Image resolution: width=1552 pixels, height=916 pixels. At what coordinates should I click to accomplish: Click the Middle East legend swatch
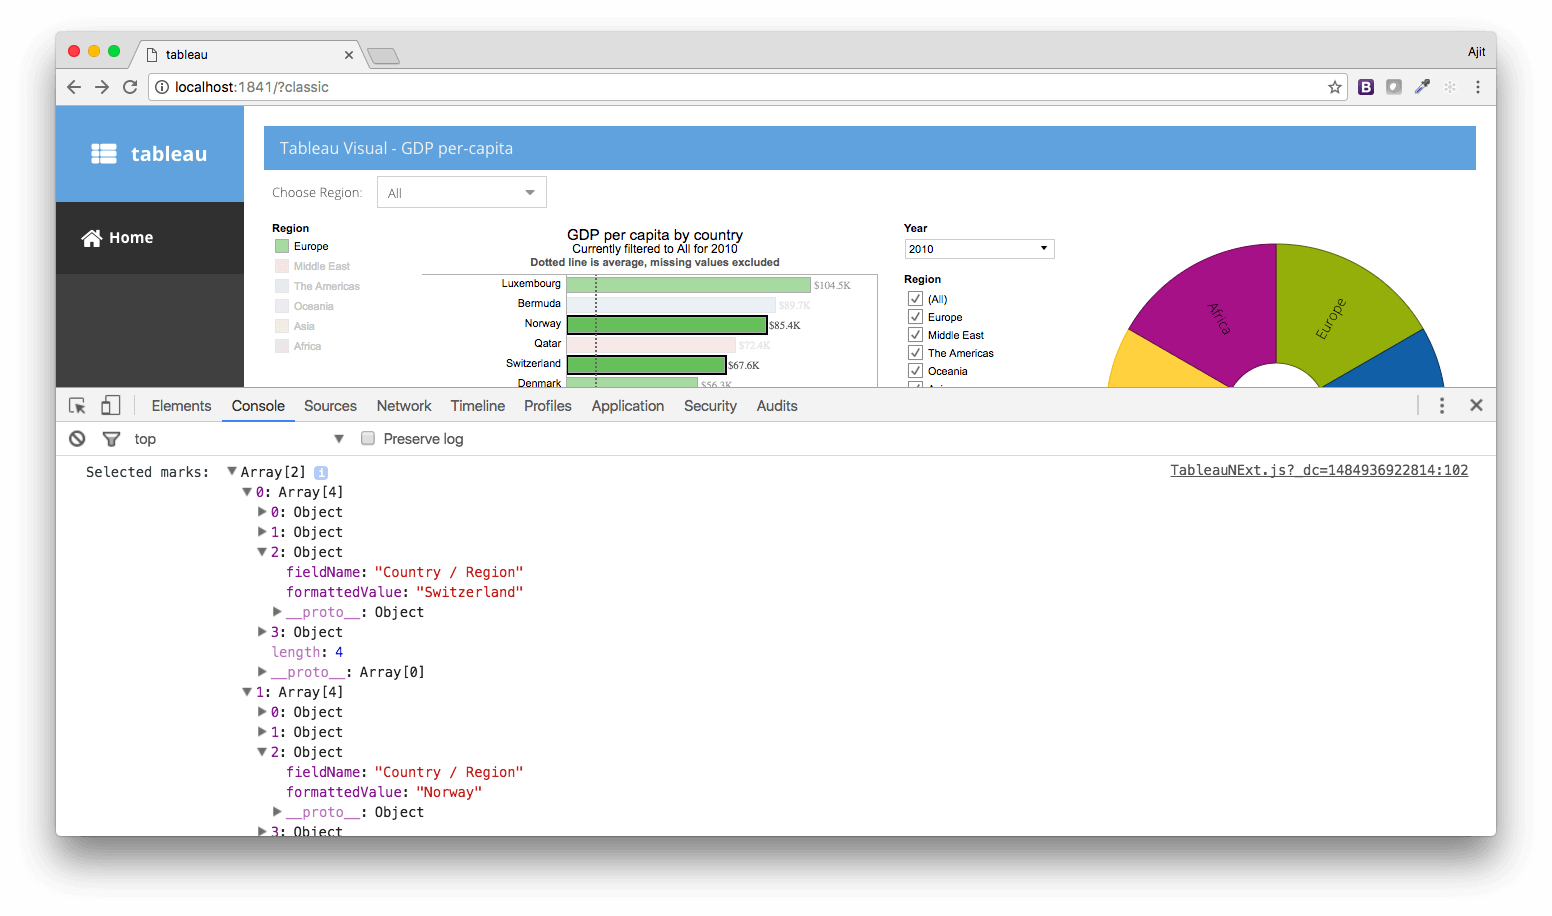[x=282, y=266]
